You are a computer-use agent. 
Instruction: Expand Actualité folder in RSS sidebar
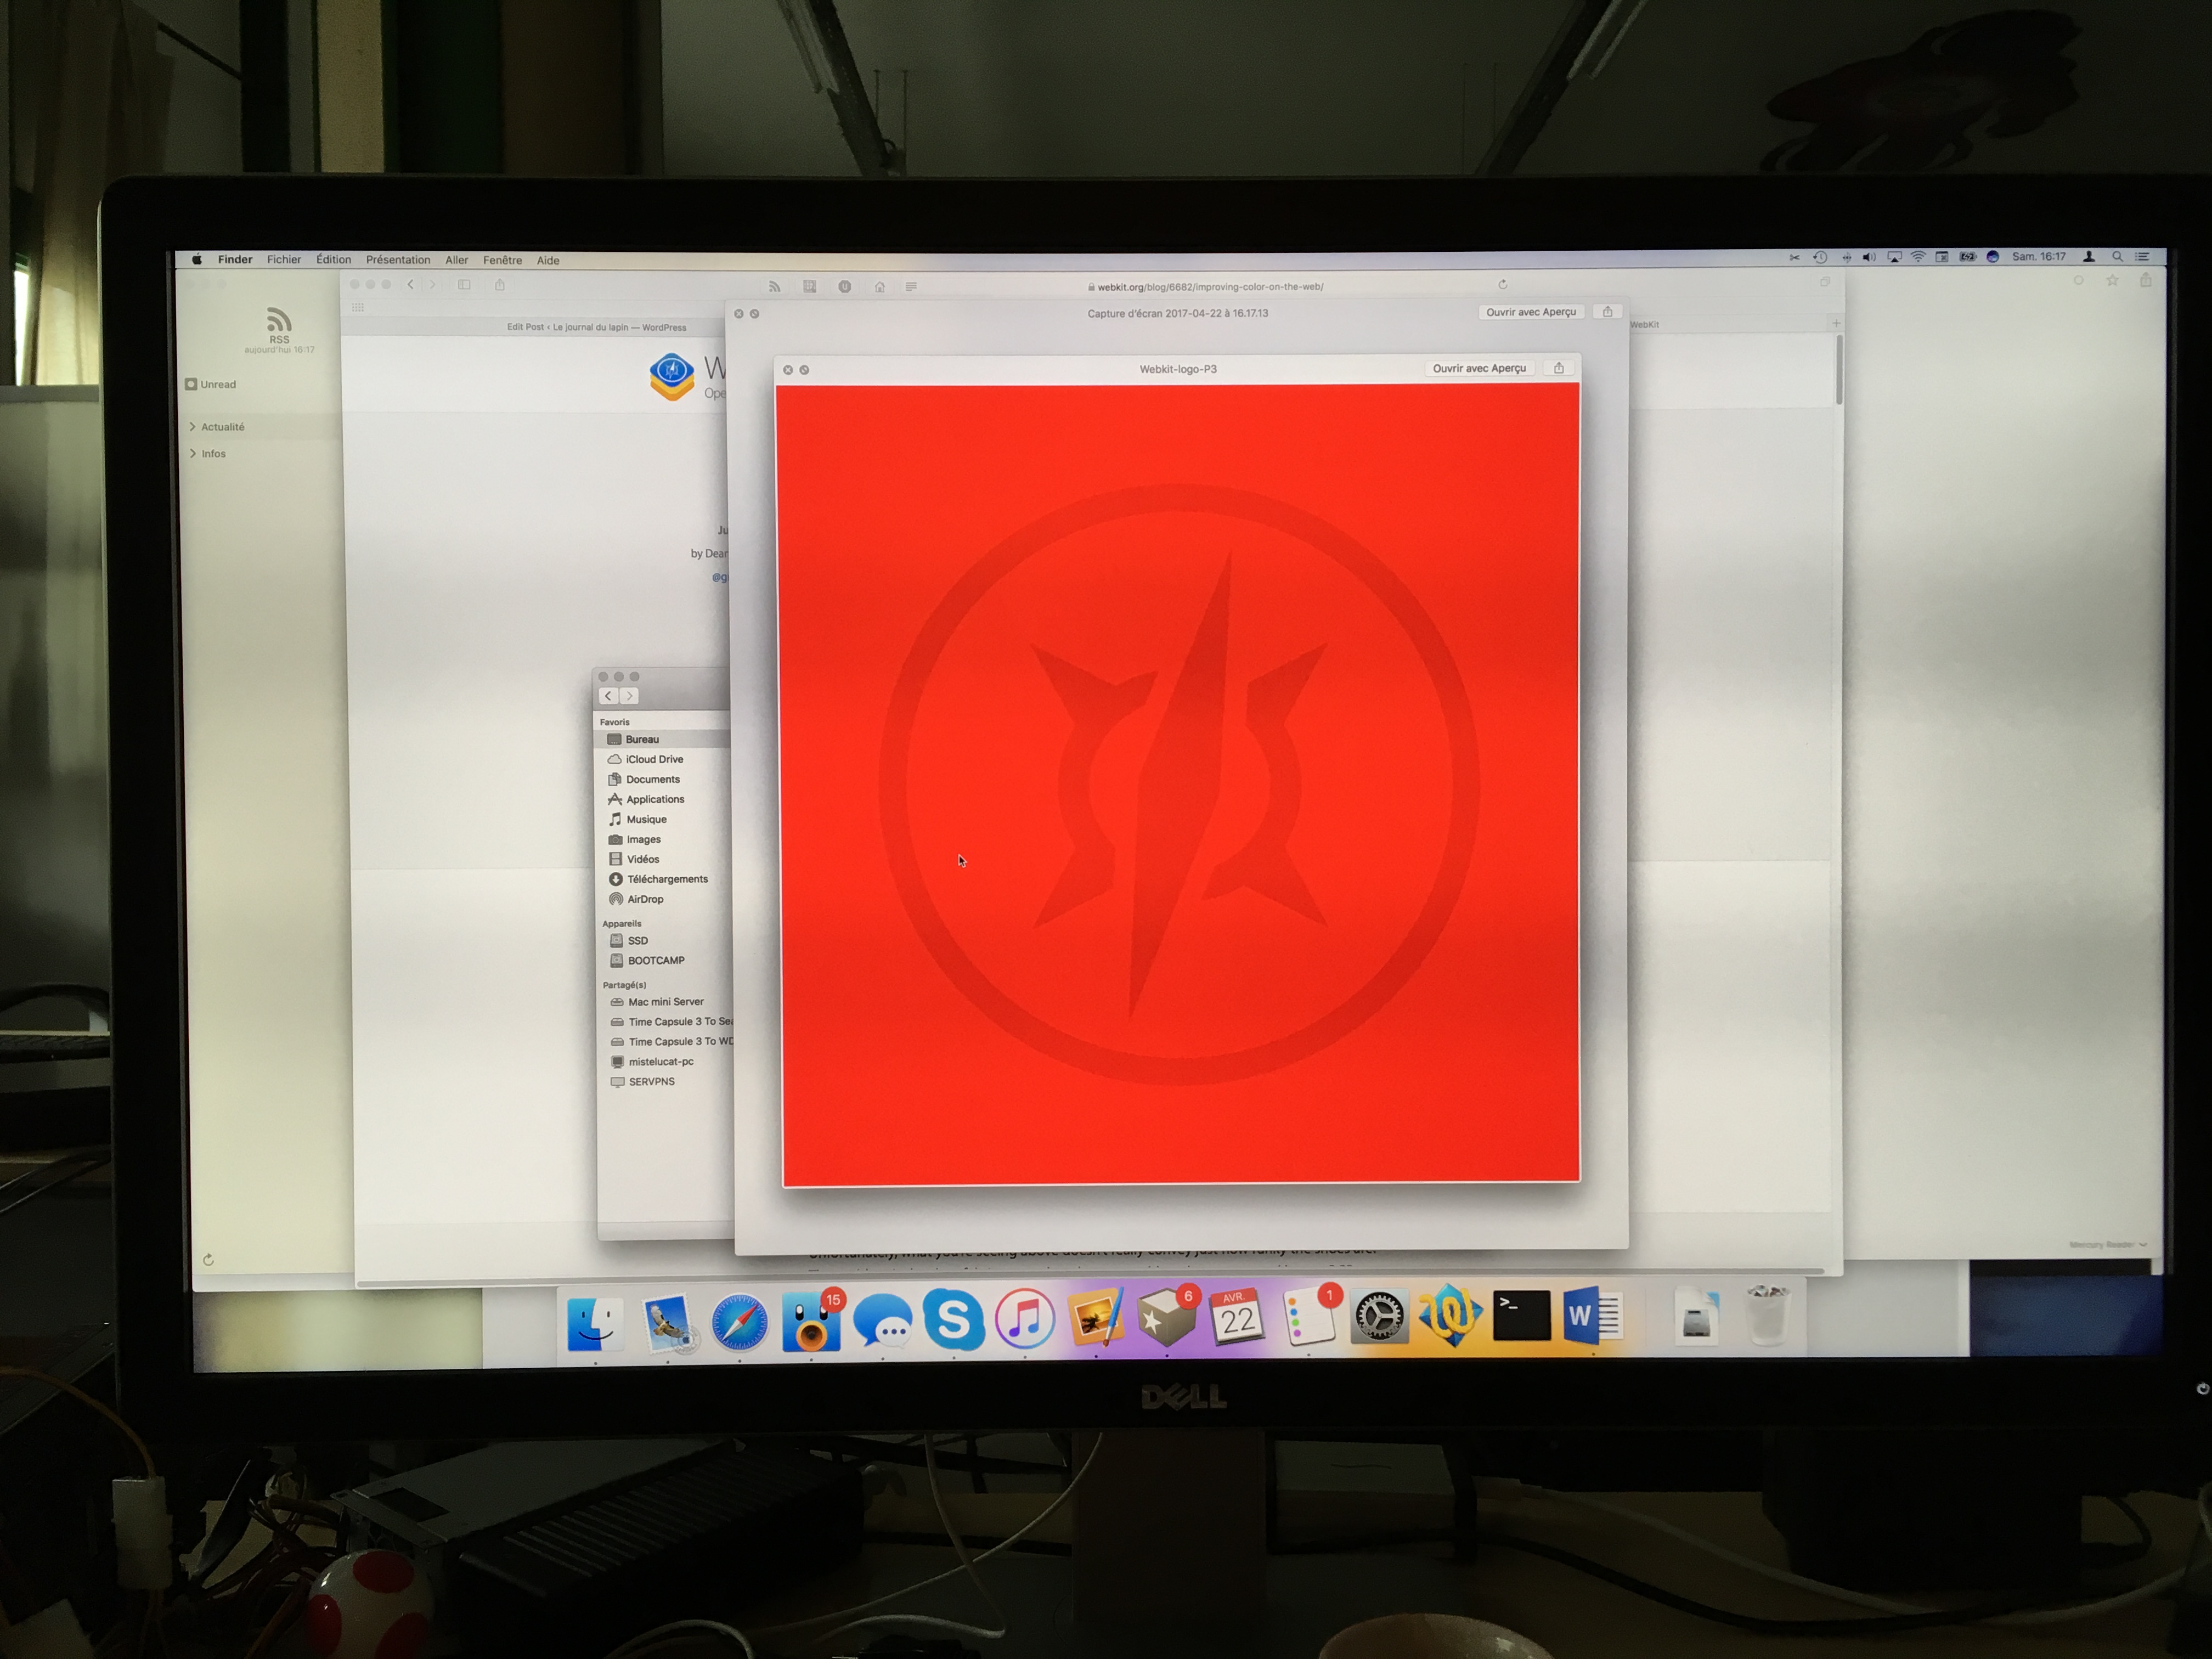[192, 427]
